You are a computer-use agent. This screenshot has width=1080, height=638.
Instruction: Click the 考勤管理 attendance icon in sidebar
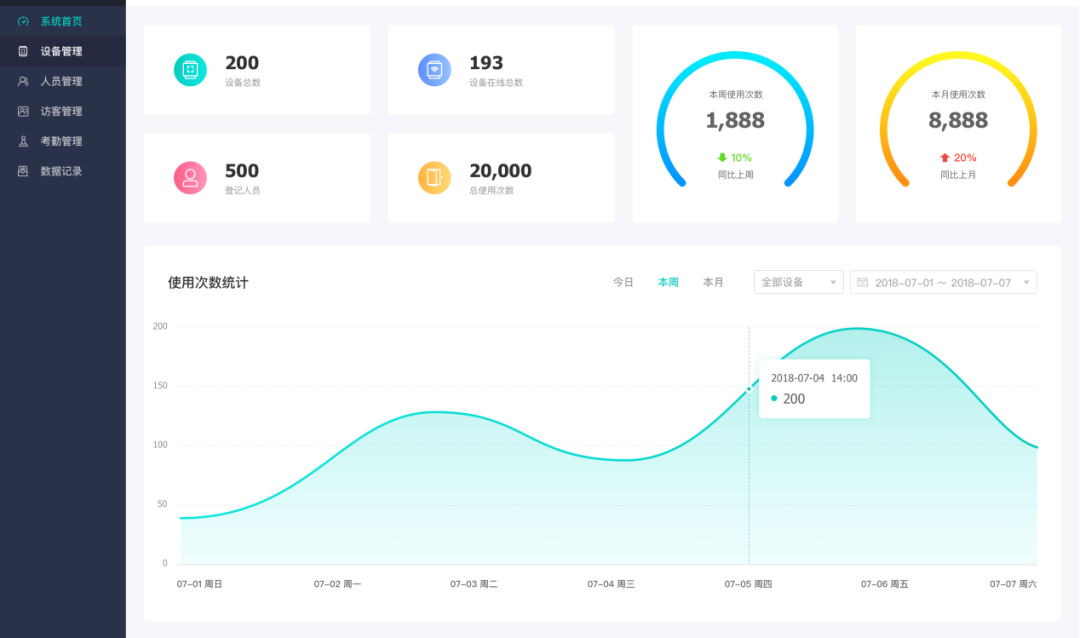(23, 141)
